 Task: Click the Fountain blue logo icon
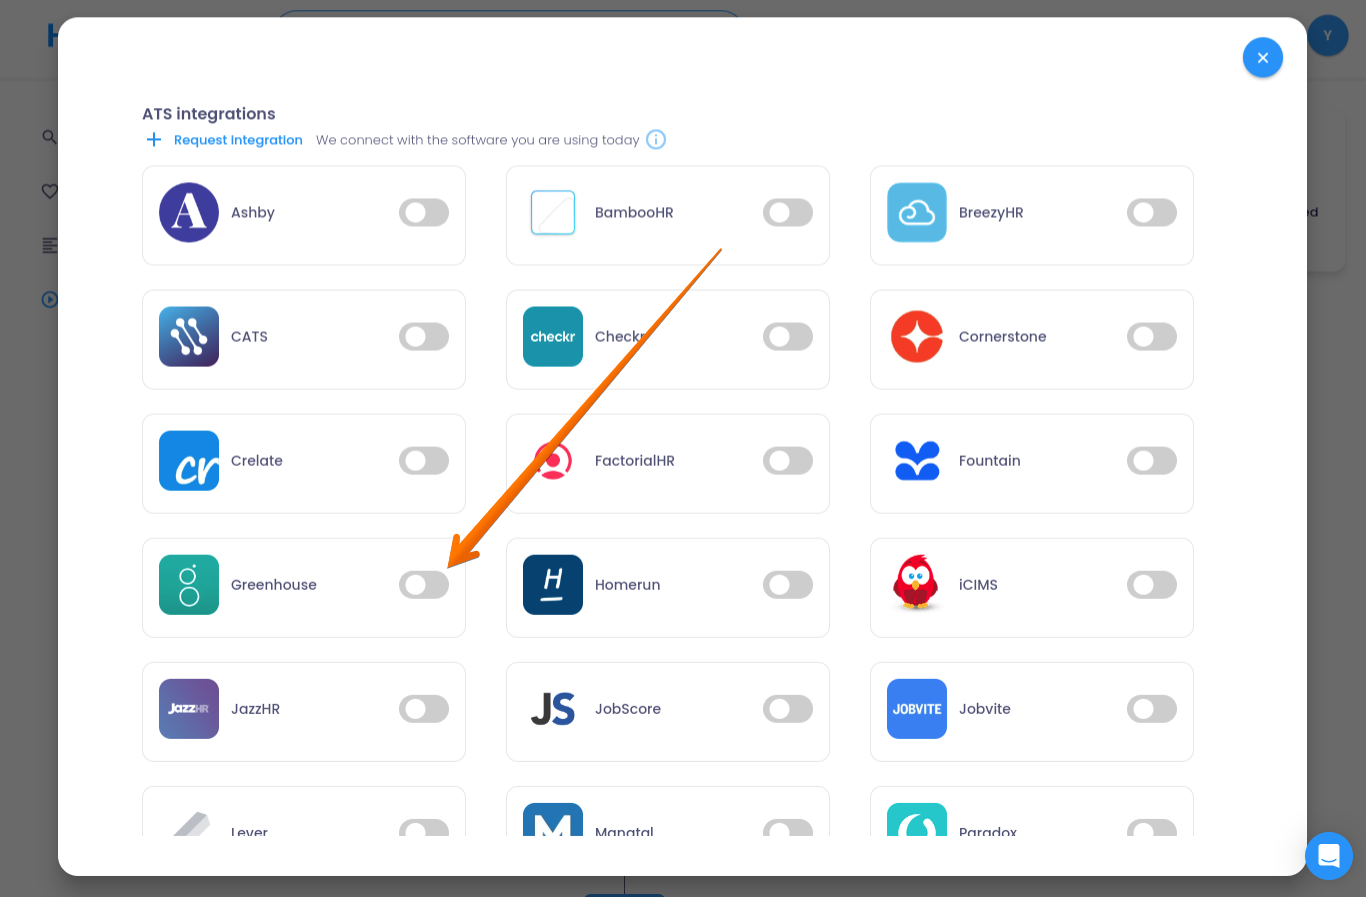pos(916,461)
